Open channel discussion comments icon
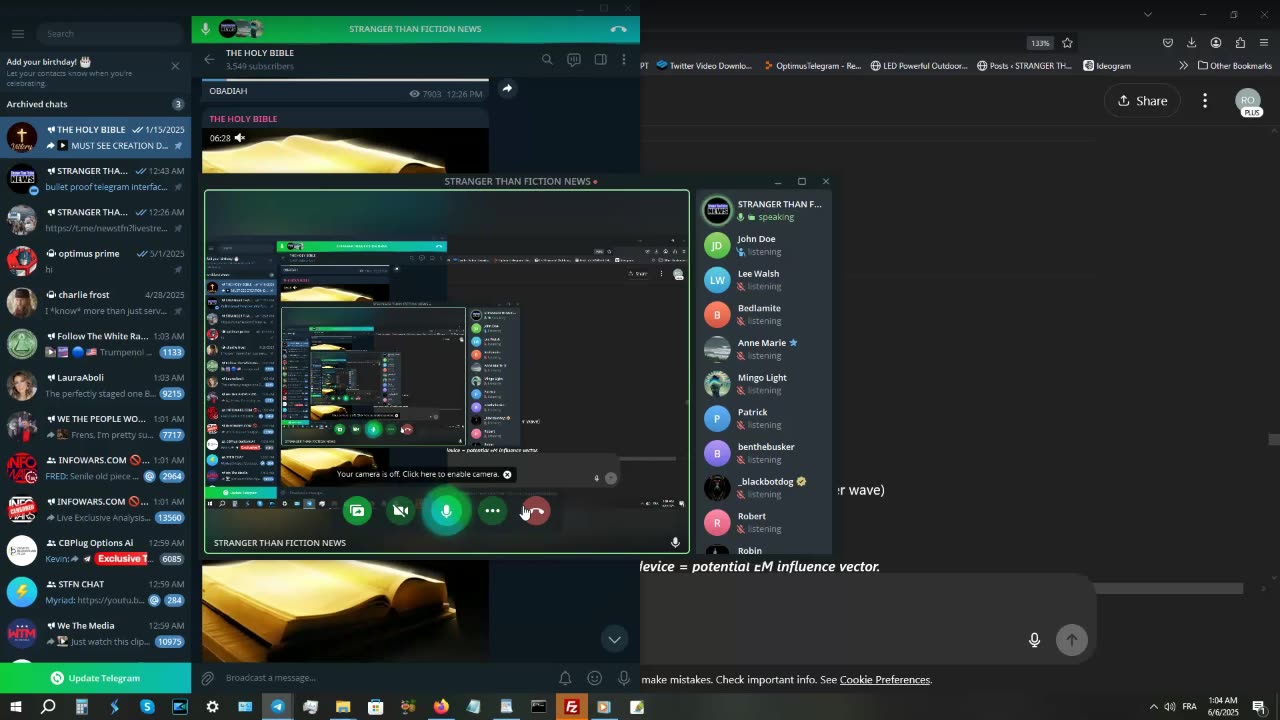The width and height of the screenshot is (1280, 720). tap(574, 60)
